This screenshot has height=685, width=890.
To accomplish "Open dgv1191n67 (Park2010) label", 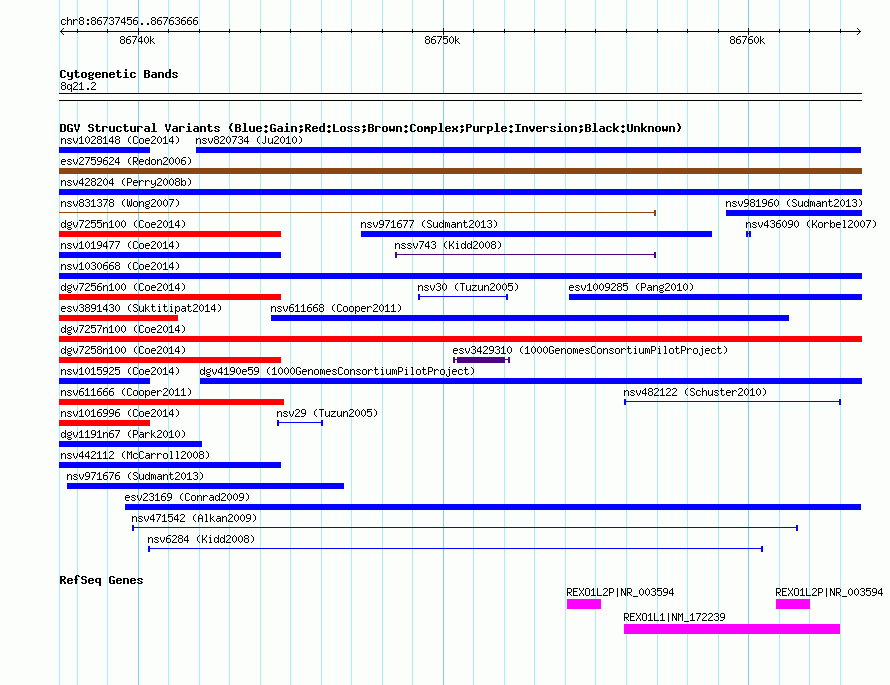I will point(123,434).
